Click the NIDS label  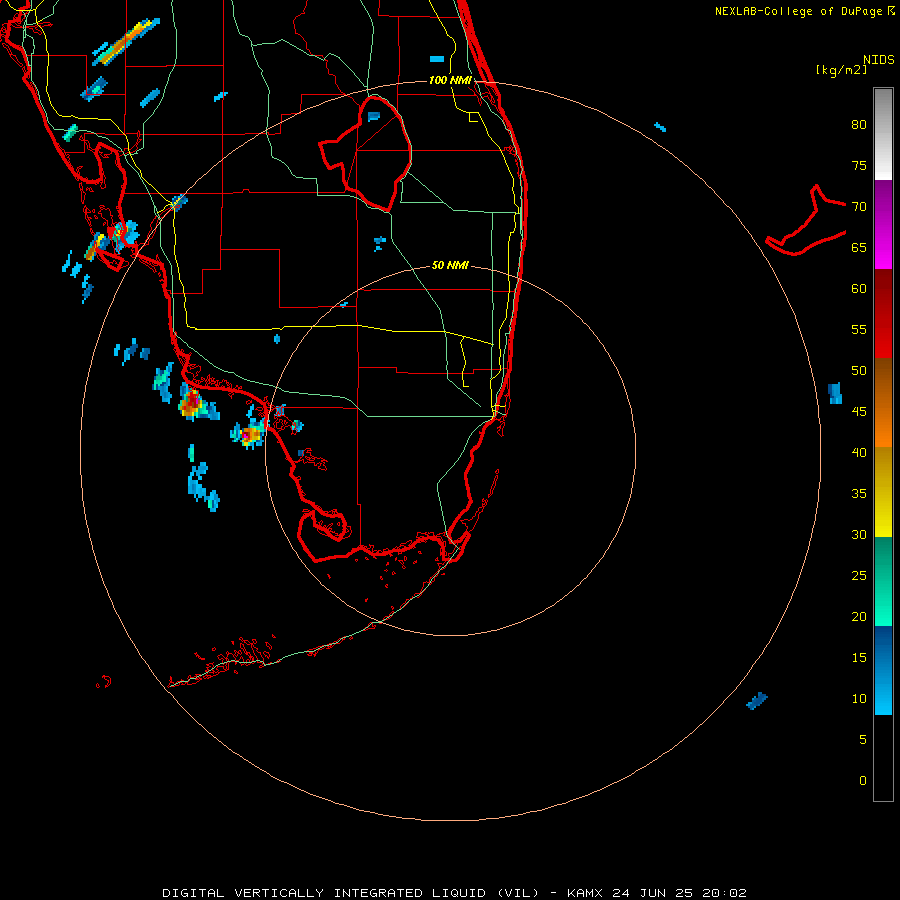(878, 60)
